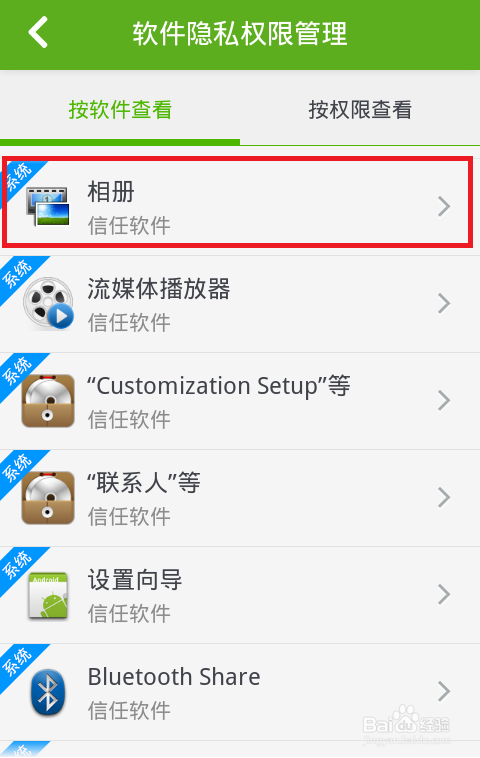Image resolution: width=480 pixels, height=758 pixels.
Task: Tap the 软件隐私权限管理 title
Action: pyautogui.click(x=240, y=33)
